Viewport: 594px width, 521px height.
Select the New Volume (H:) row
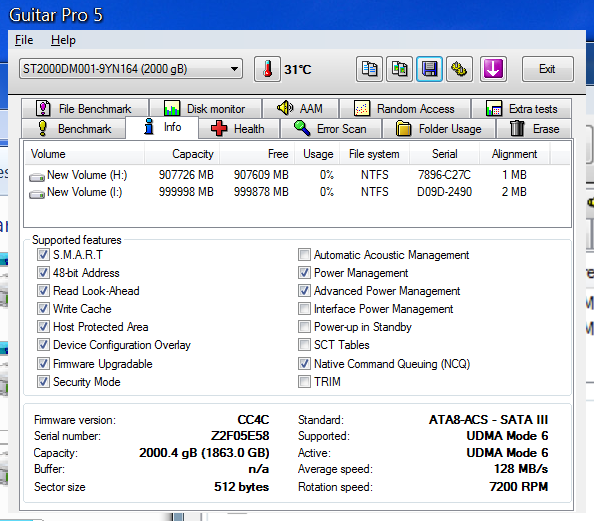(x=298, y=175)
